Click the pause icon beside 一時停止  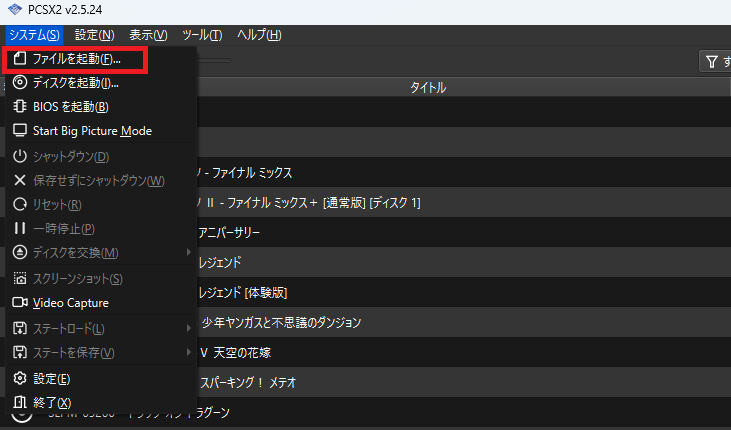[20, 228]
